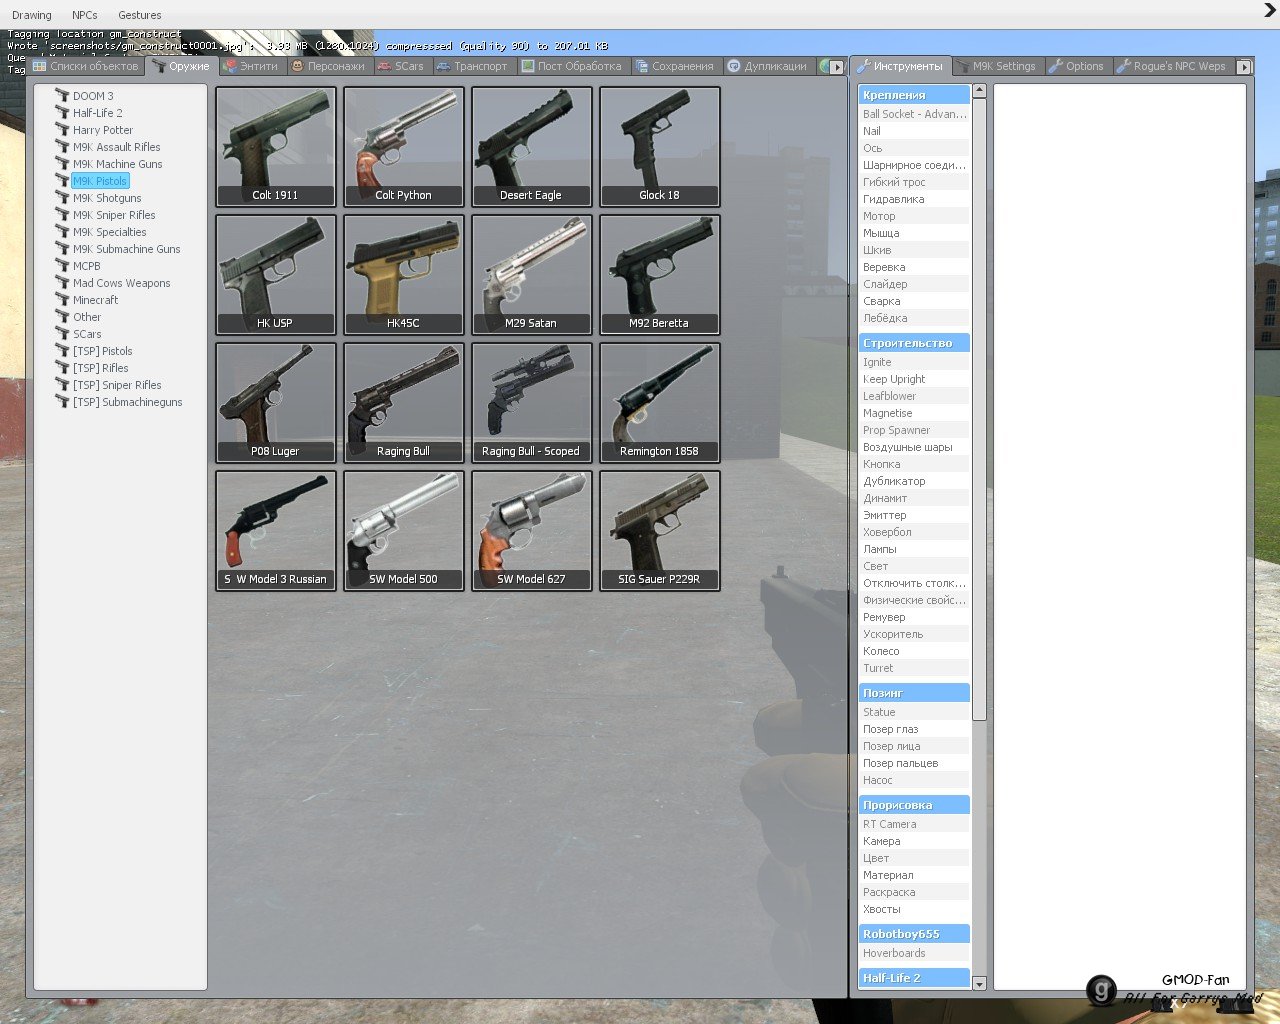
Task: Spawn the S W Model 3 Russian
Action: pyautogui.click(x=276, y=531)
